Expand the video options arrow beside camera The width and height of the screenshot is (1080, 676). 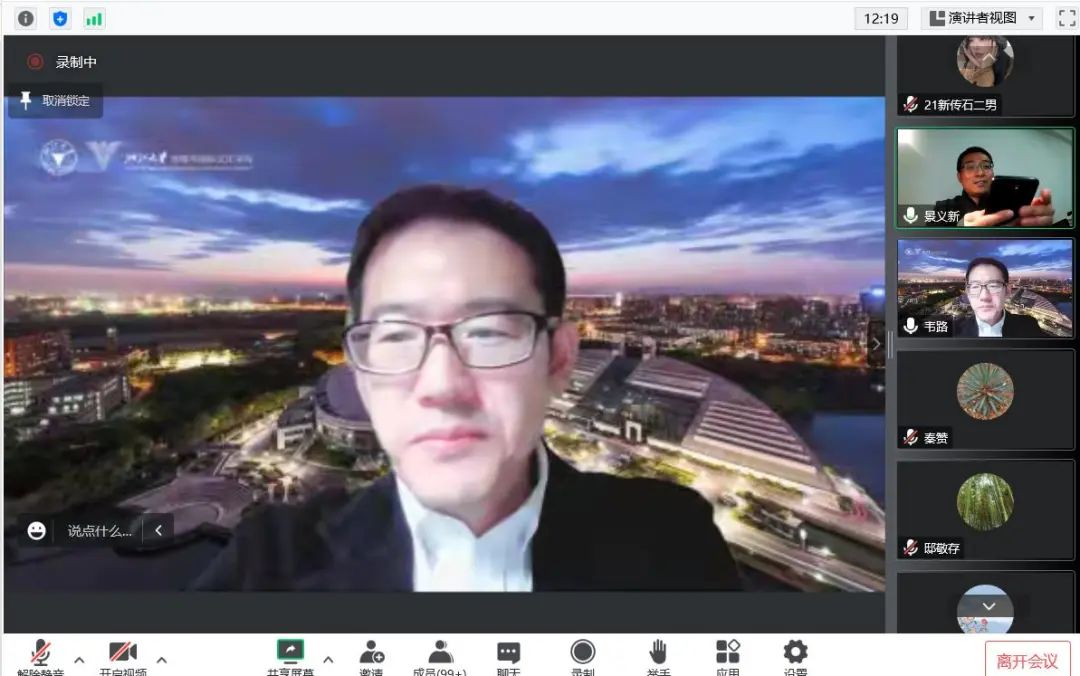pos(162,660)
